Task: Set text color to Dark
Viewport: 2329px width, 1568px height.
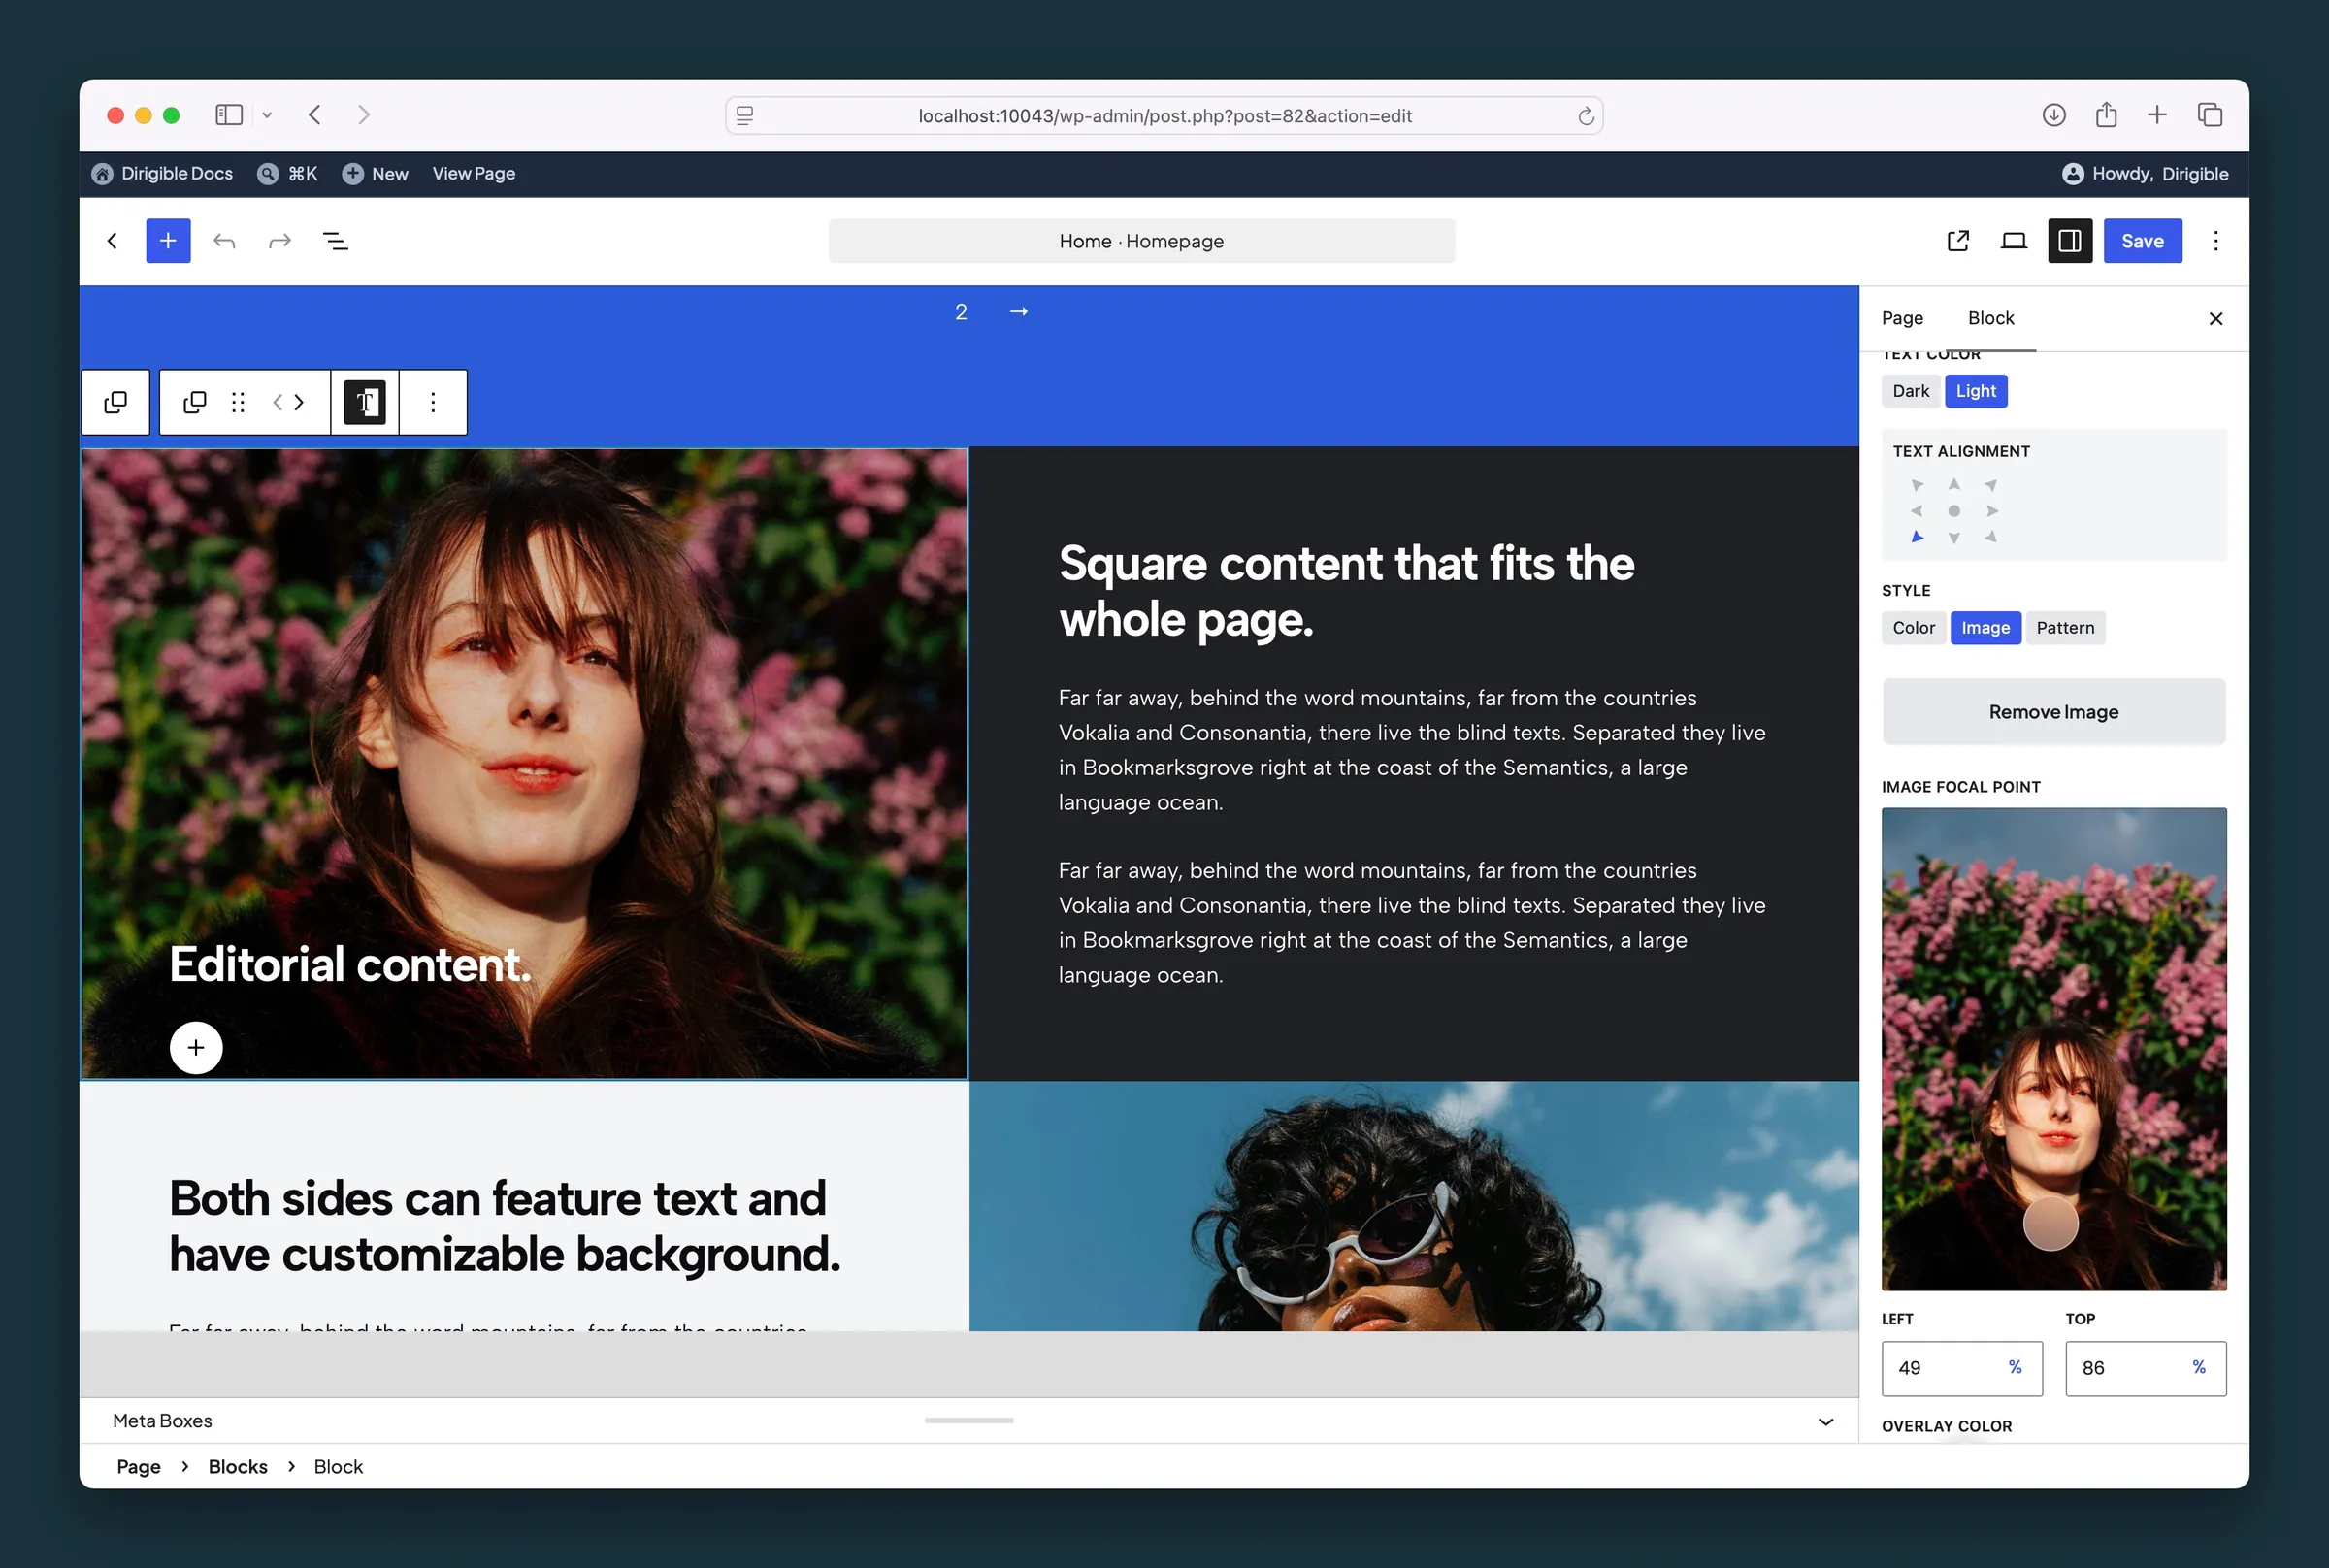Action: tap(1911, 391)
